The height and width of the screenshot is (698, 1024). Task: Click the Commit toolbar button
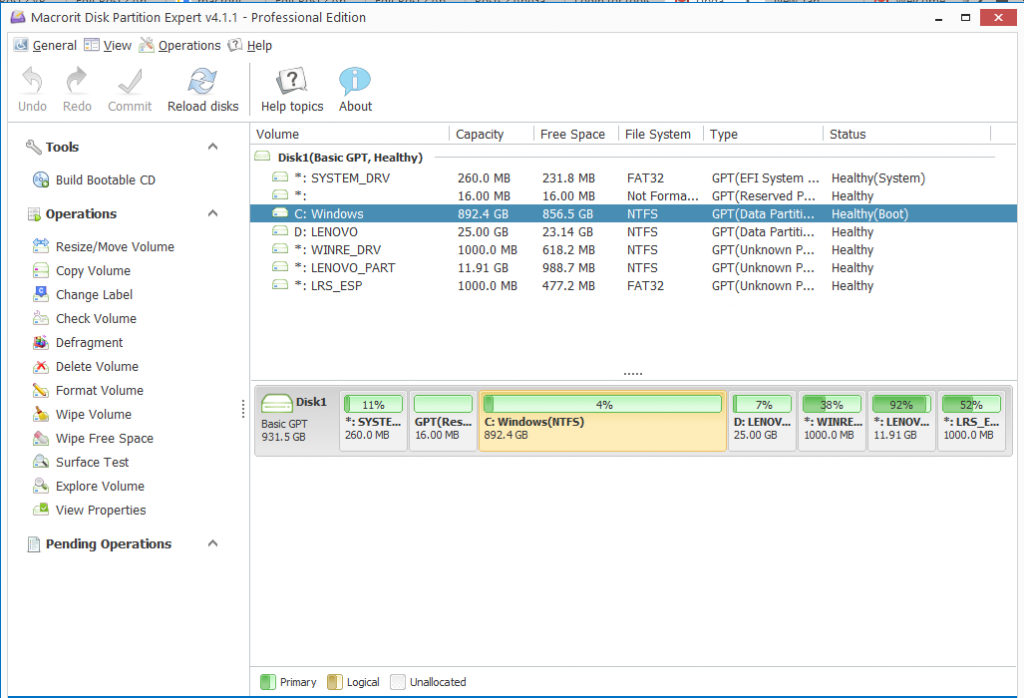tap(129, 90)
